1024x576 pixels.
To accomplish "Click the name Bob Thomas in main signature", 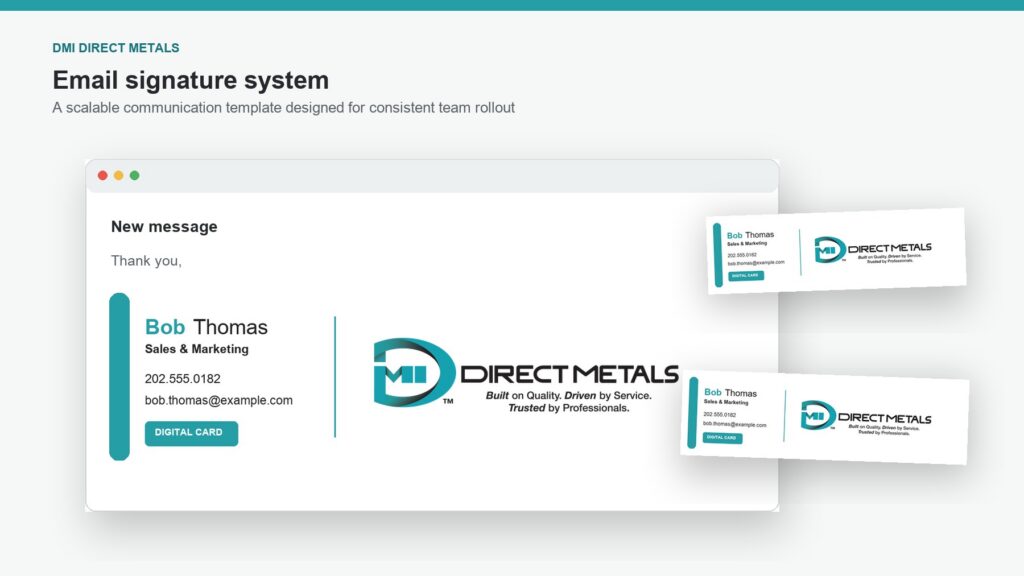I will click(x=206, y=327).
